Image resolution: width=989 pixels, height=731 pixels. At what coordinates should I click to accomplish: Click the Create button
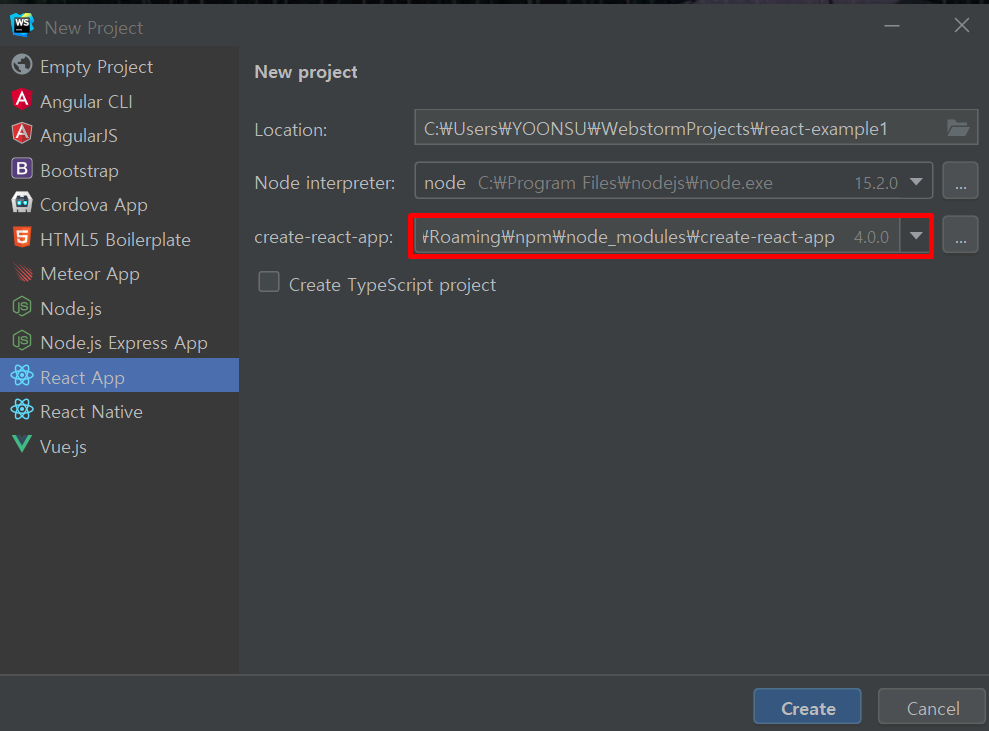point(807,708)
